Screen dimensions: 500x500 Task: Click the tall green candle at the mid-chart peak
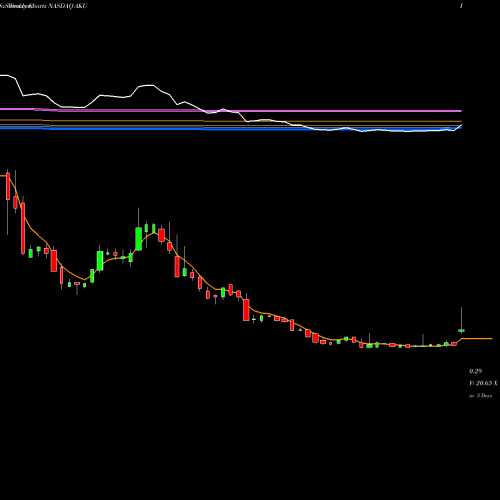tap(138, 238)
